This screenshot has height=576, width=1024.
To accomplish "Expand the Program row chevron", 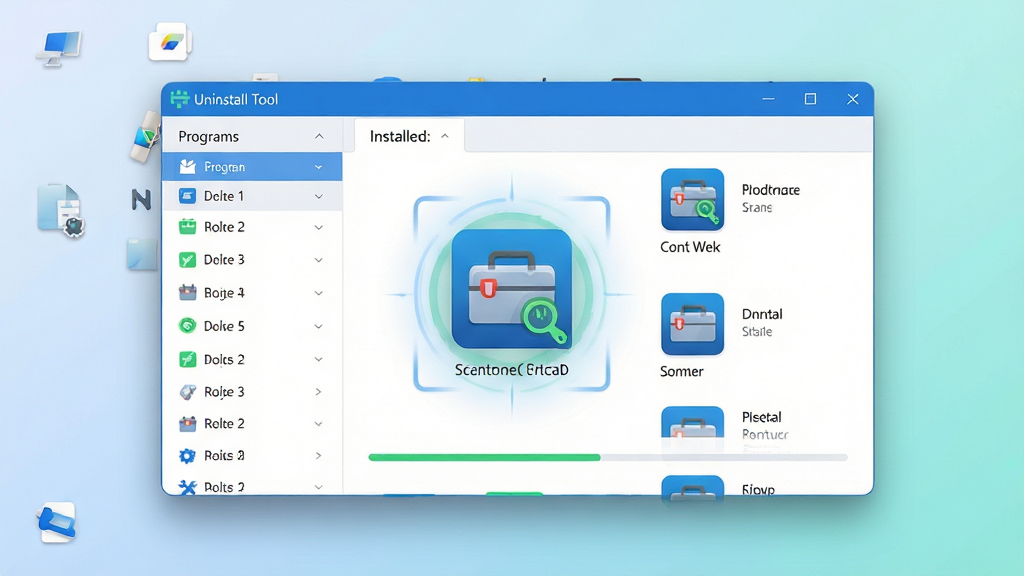I will tap(318, 167).
